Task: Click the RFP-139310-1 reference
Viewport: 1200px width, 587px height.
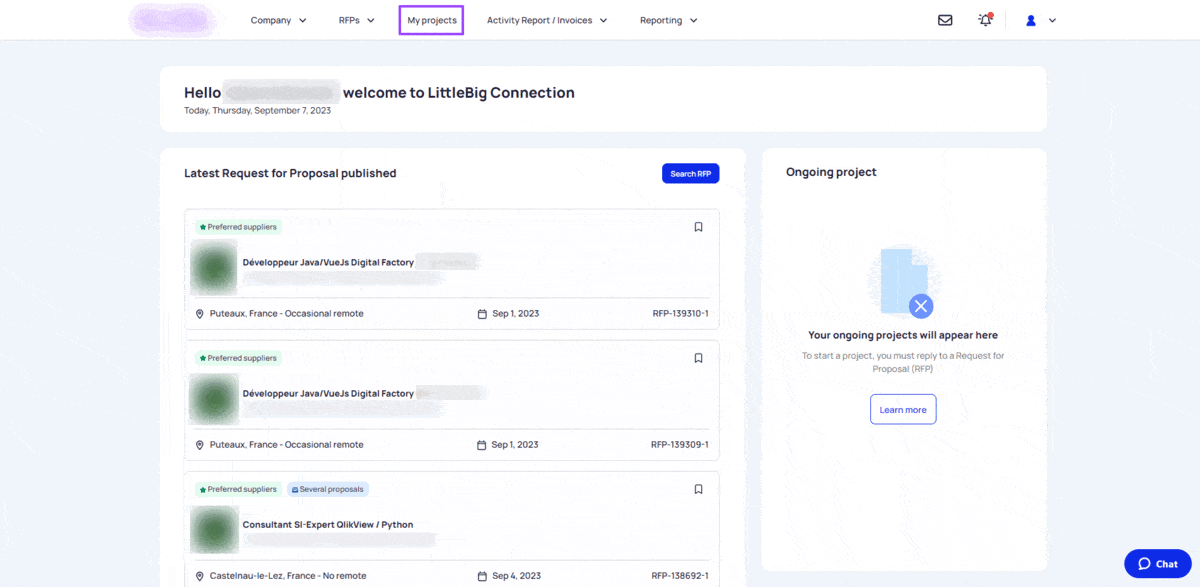Action: pos(680,314)
